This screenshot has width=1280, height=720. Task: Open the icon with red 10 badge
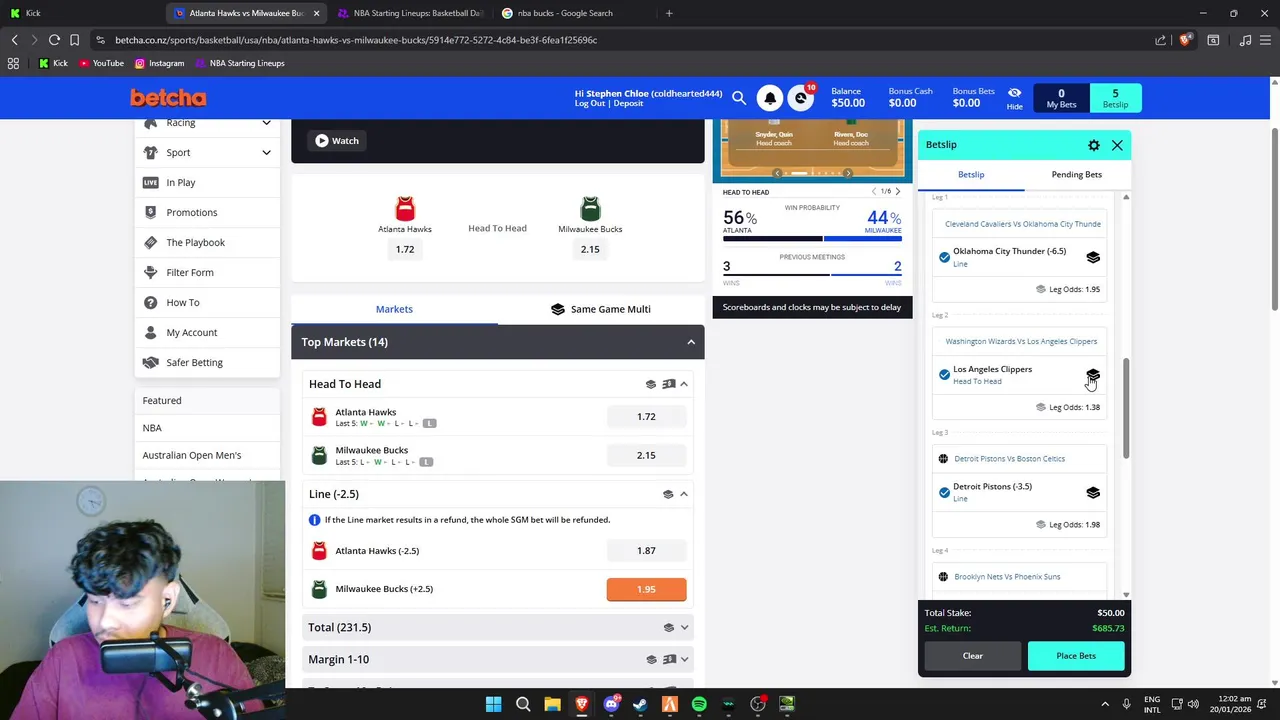[801, 98]
